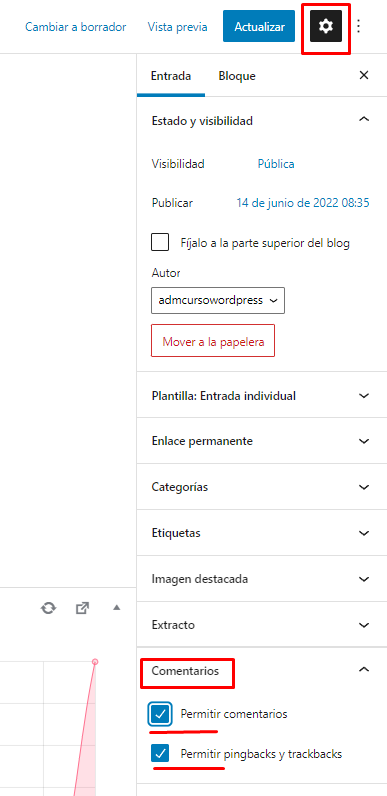
Task: Open the three-dot options menu
Action: click(359, 26)
